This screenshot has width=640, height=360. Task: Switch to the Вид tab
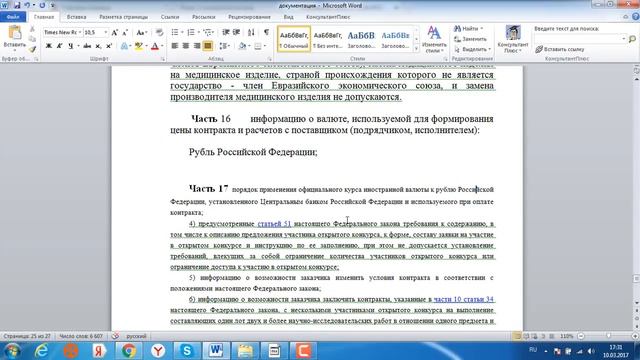(x=289, y=17)
